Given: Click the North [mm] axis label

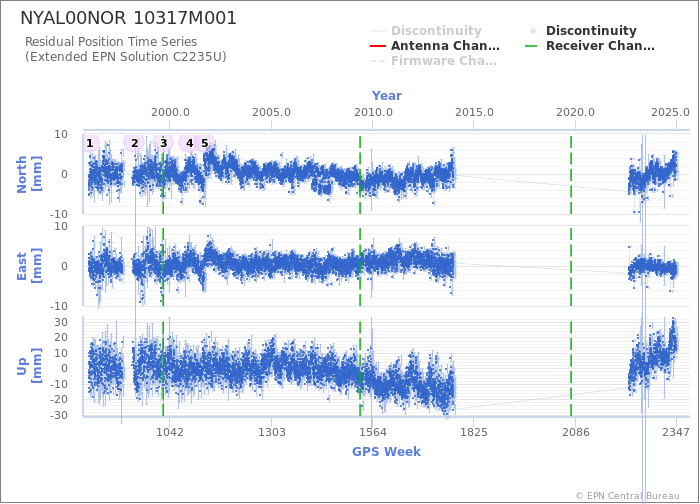Looking at the screenshot, I should pos(29,174).
